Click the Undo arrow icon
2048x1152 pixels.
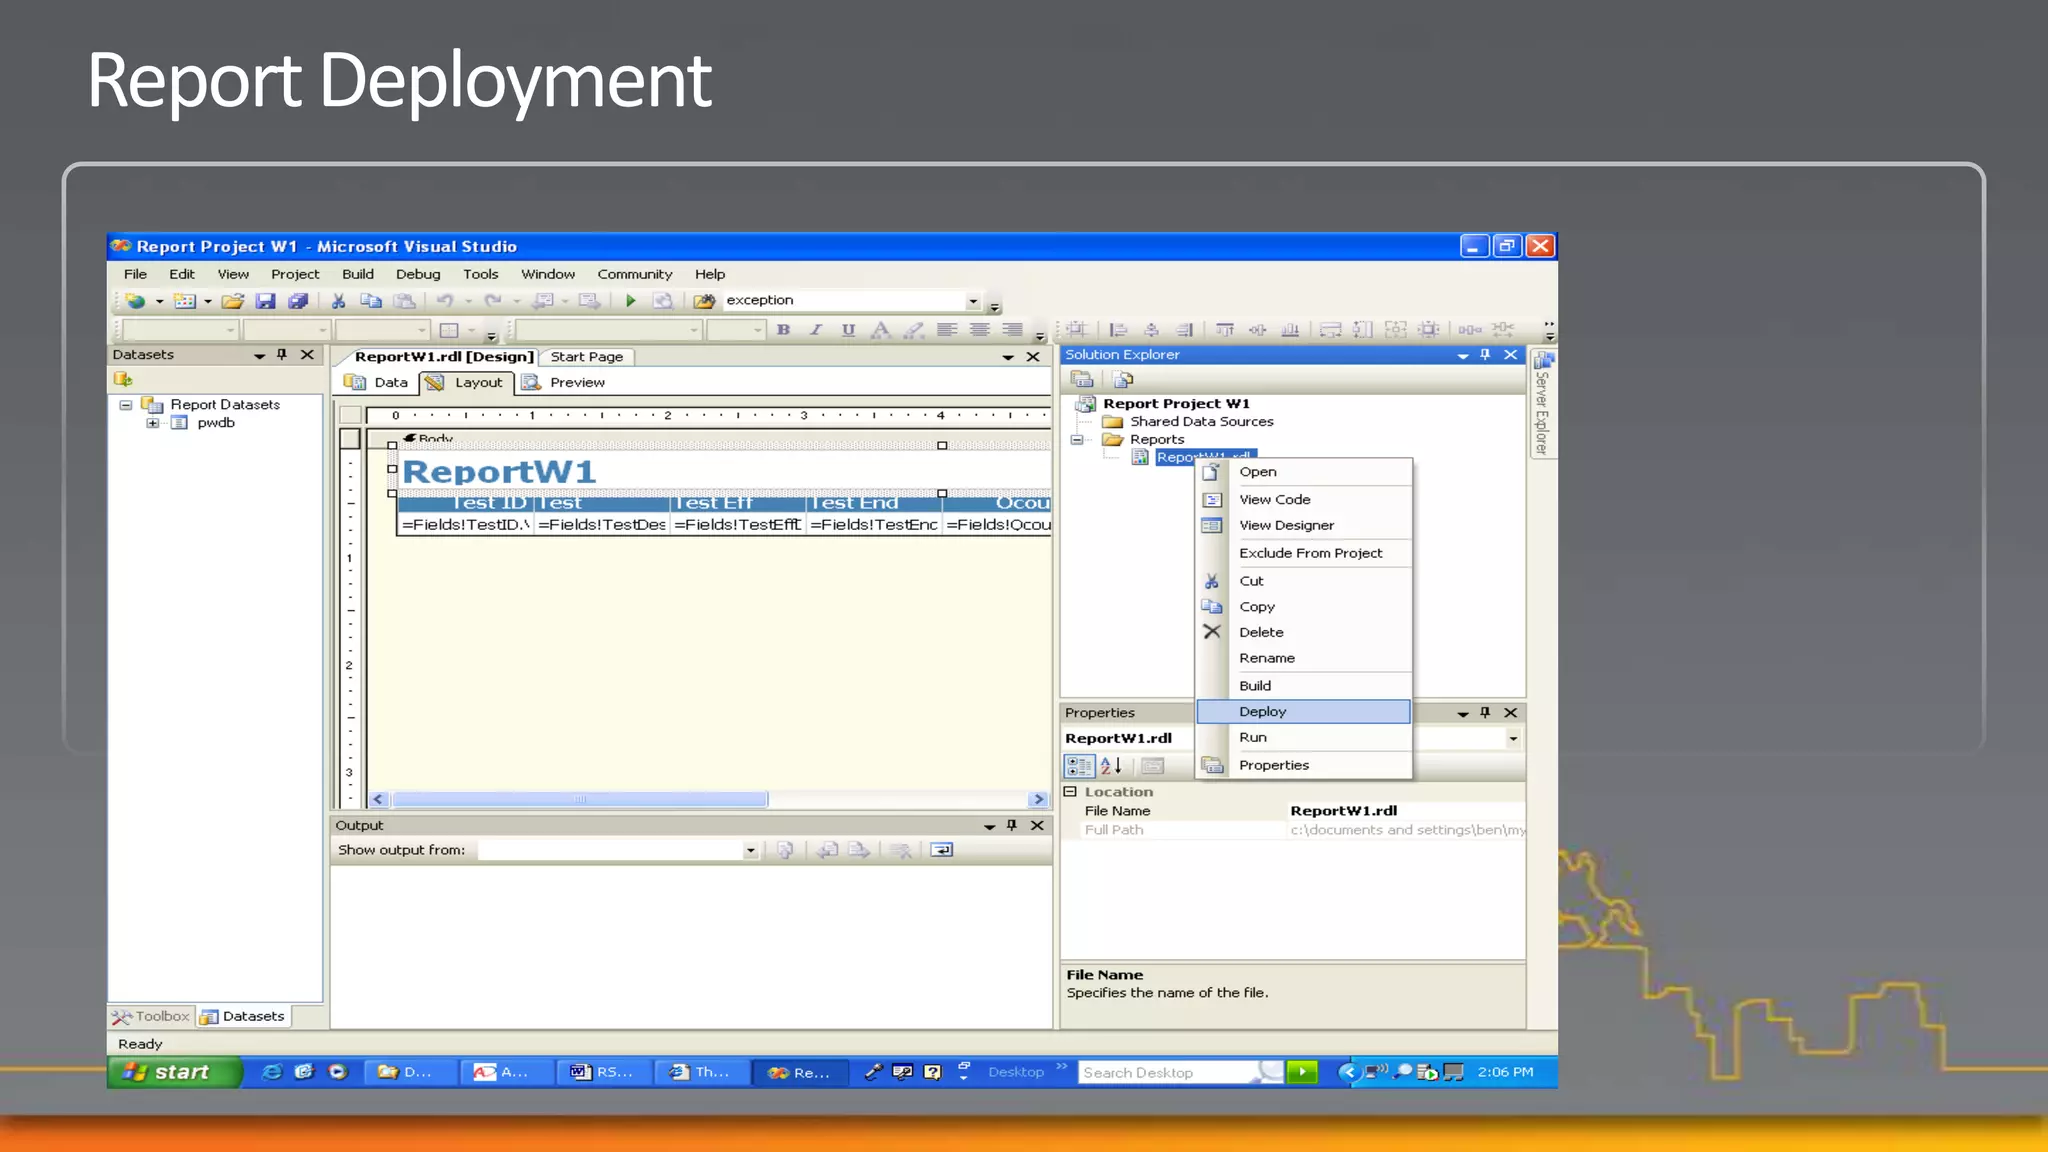(x=446, y=301)
